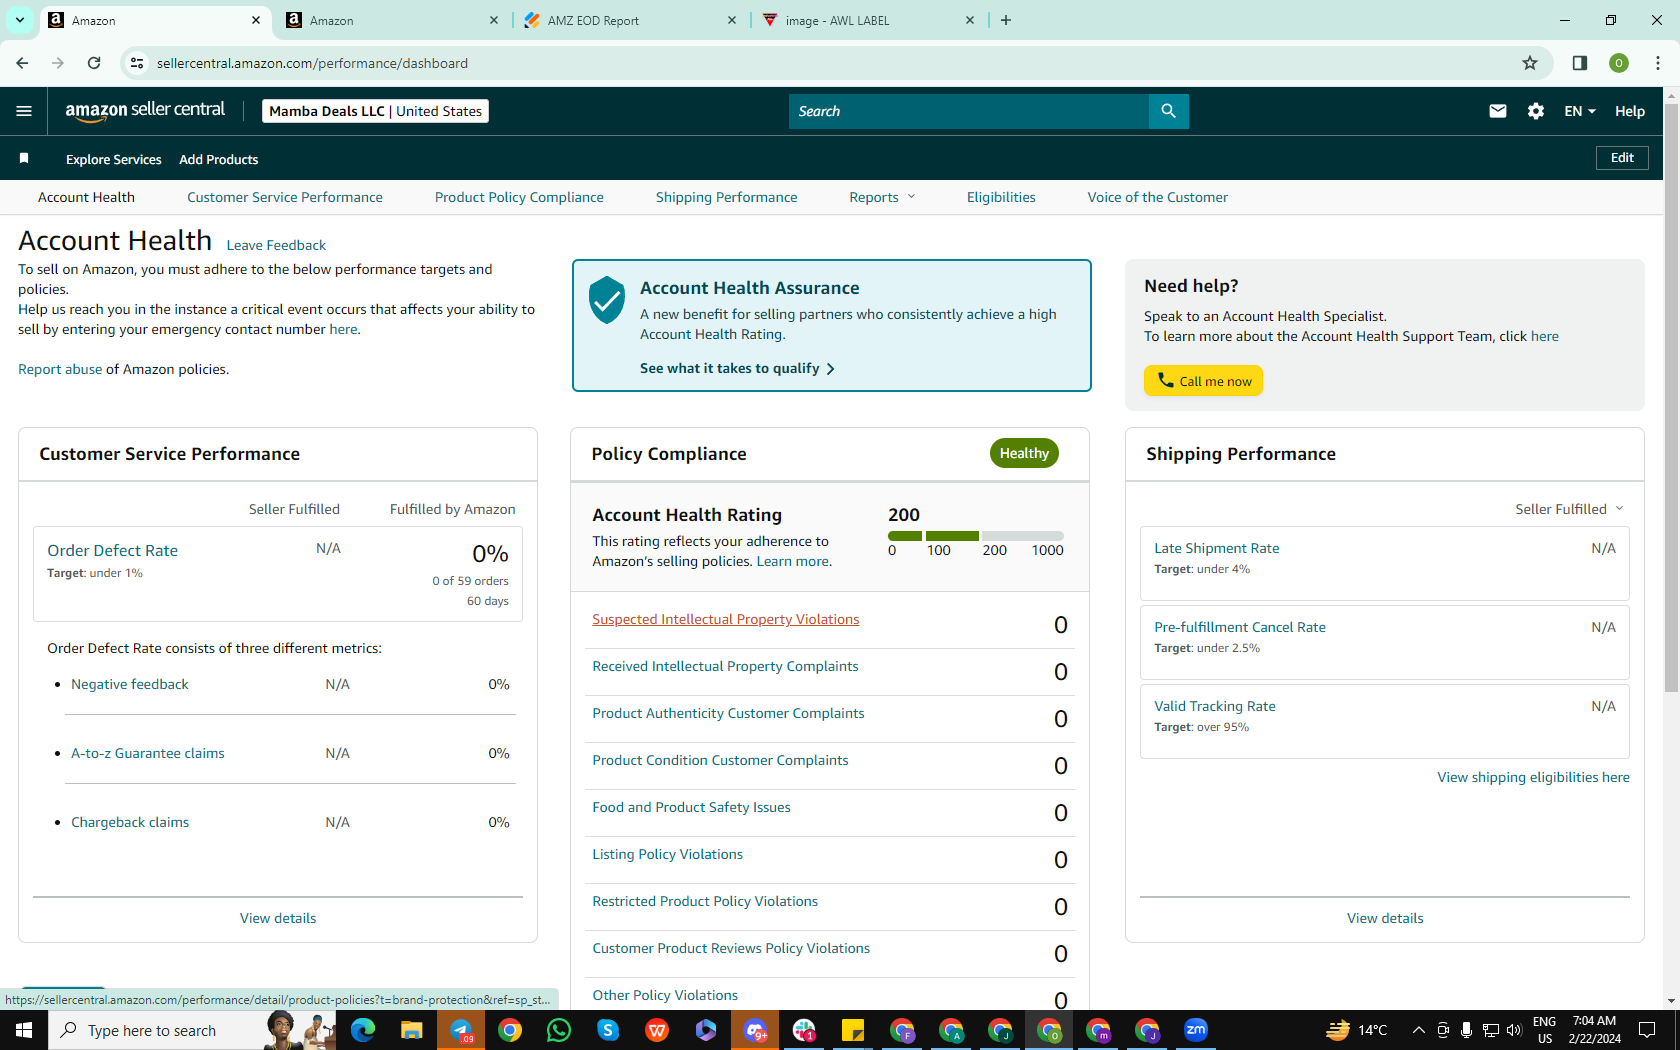Switch to the AMZ EOD Report browser tab
The width and height of the screenshot is (1680, 1050).
[x=630, y=20]
